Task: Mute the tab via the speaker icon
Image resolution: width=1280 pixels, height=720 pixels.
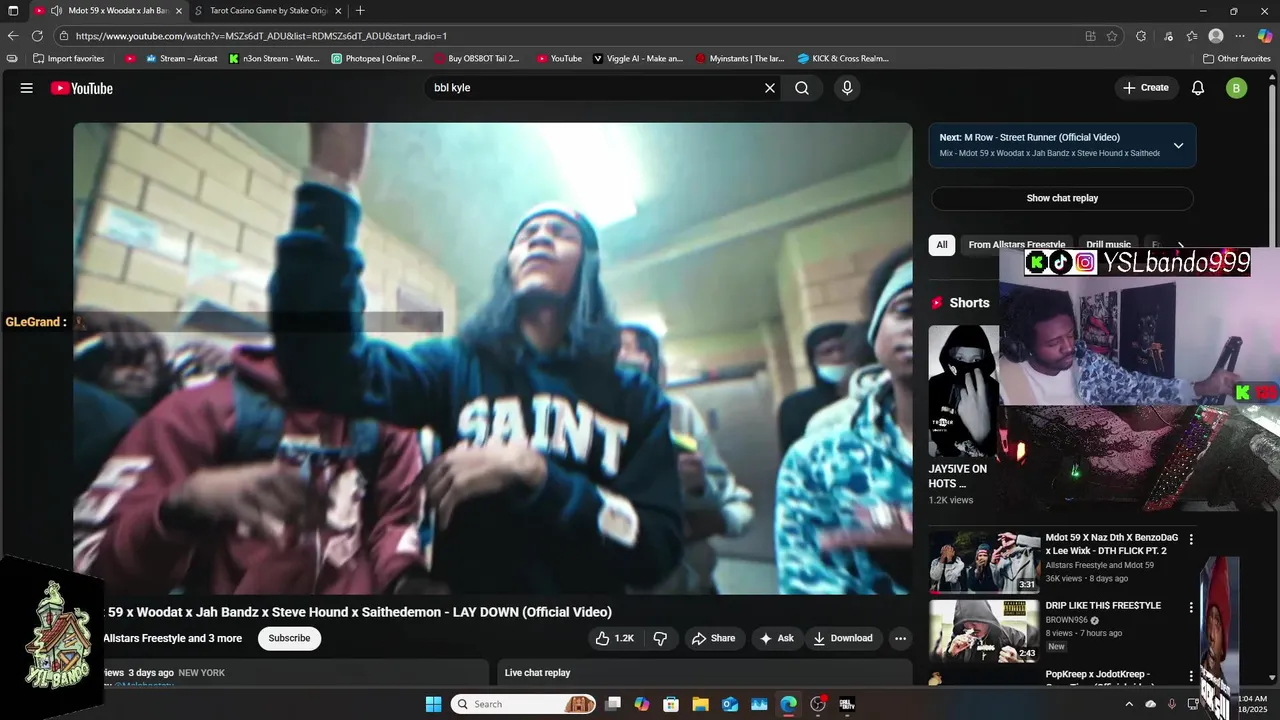Action: tap(57, 11)
